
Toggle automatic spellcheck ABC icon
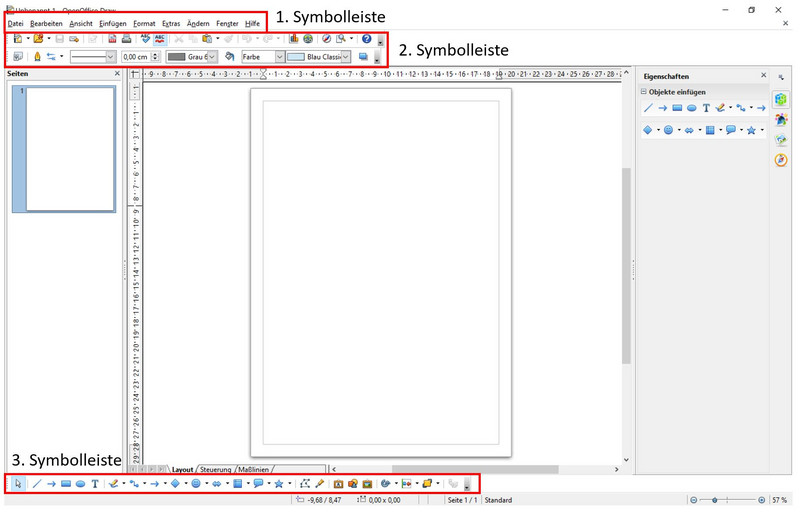tap(160, 38)
